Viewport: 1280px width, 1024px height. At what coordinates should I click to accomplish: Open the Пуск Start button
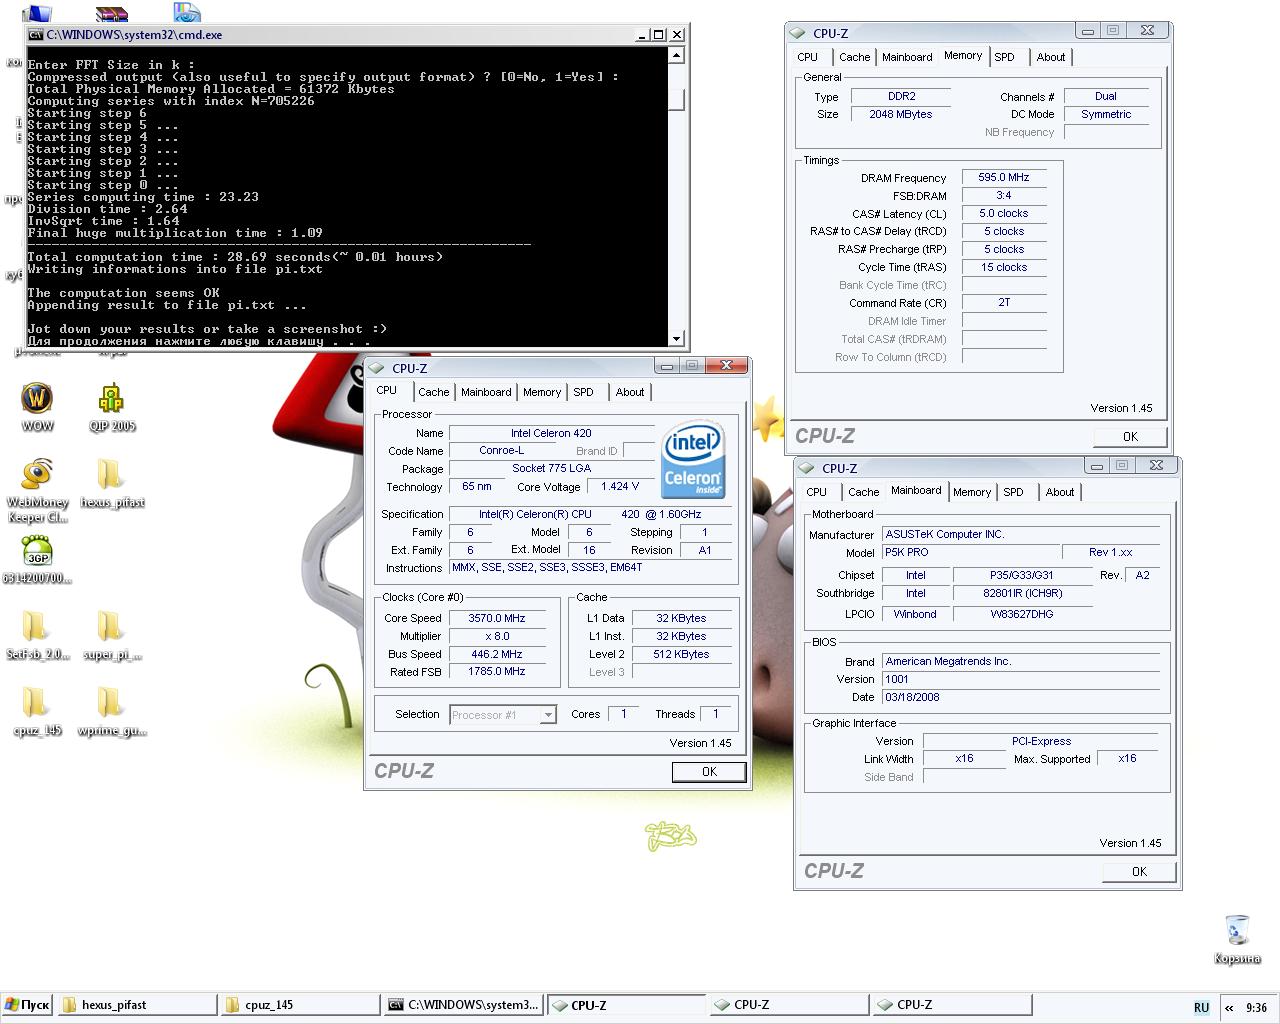(28, 1005)
